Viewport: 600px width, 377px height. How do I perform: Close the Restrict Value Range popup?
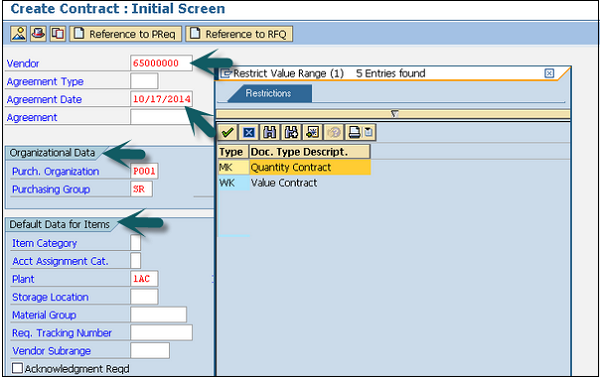549,73
